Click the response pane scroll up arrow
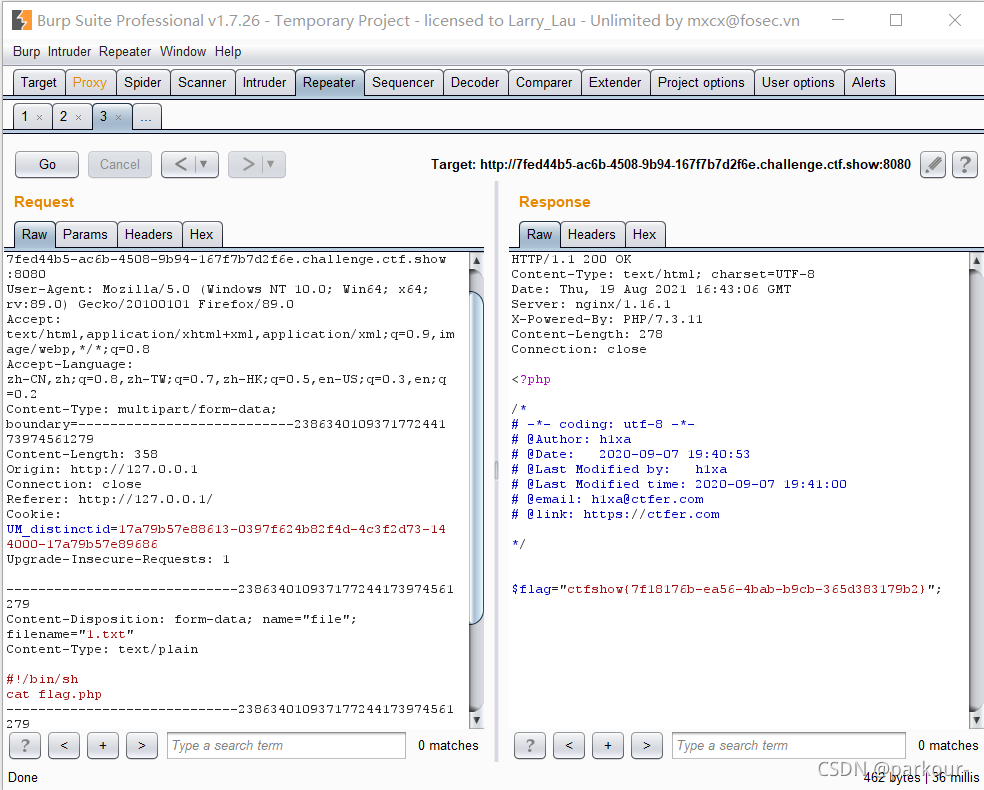 coord(976,260)
